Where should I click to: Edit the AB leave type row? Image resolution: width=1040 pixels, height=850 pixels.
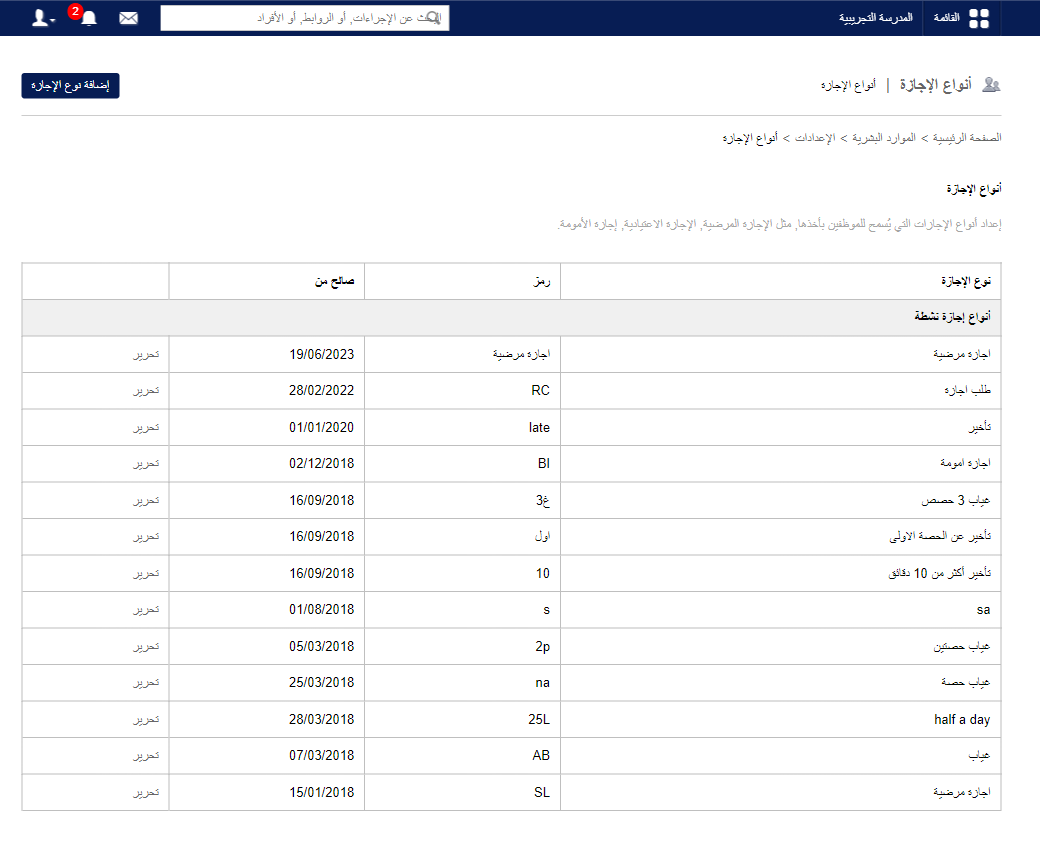[146, 755]
